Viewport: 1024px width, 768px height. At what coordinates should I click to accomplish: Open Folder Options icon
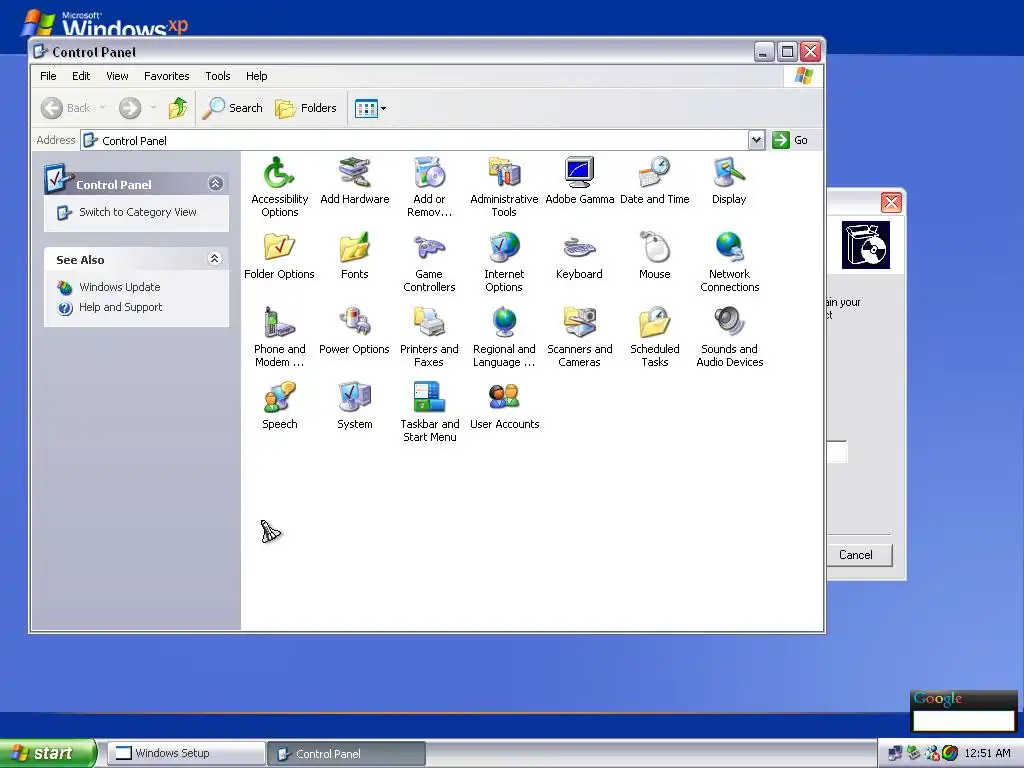[279, 248]
